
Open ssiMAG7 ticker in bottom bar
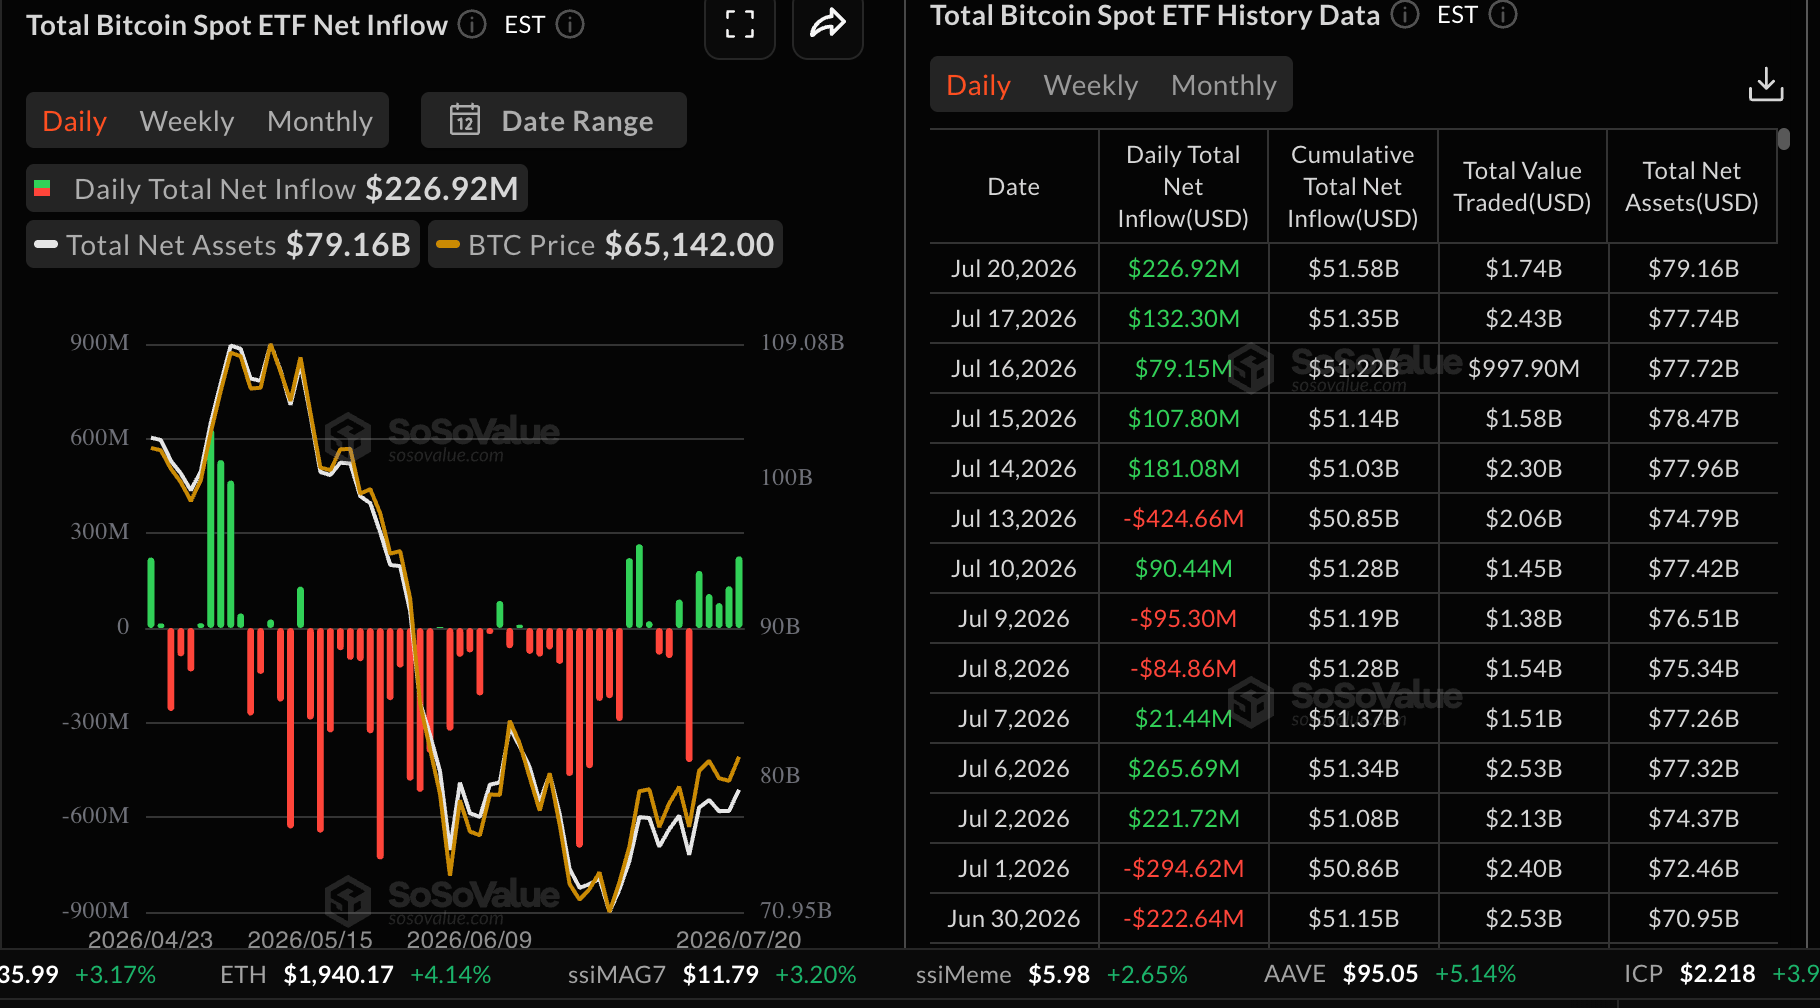[712, 974]
